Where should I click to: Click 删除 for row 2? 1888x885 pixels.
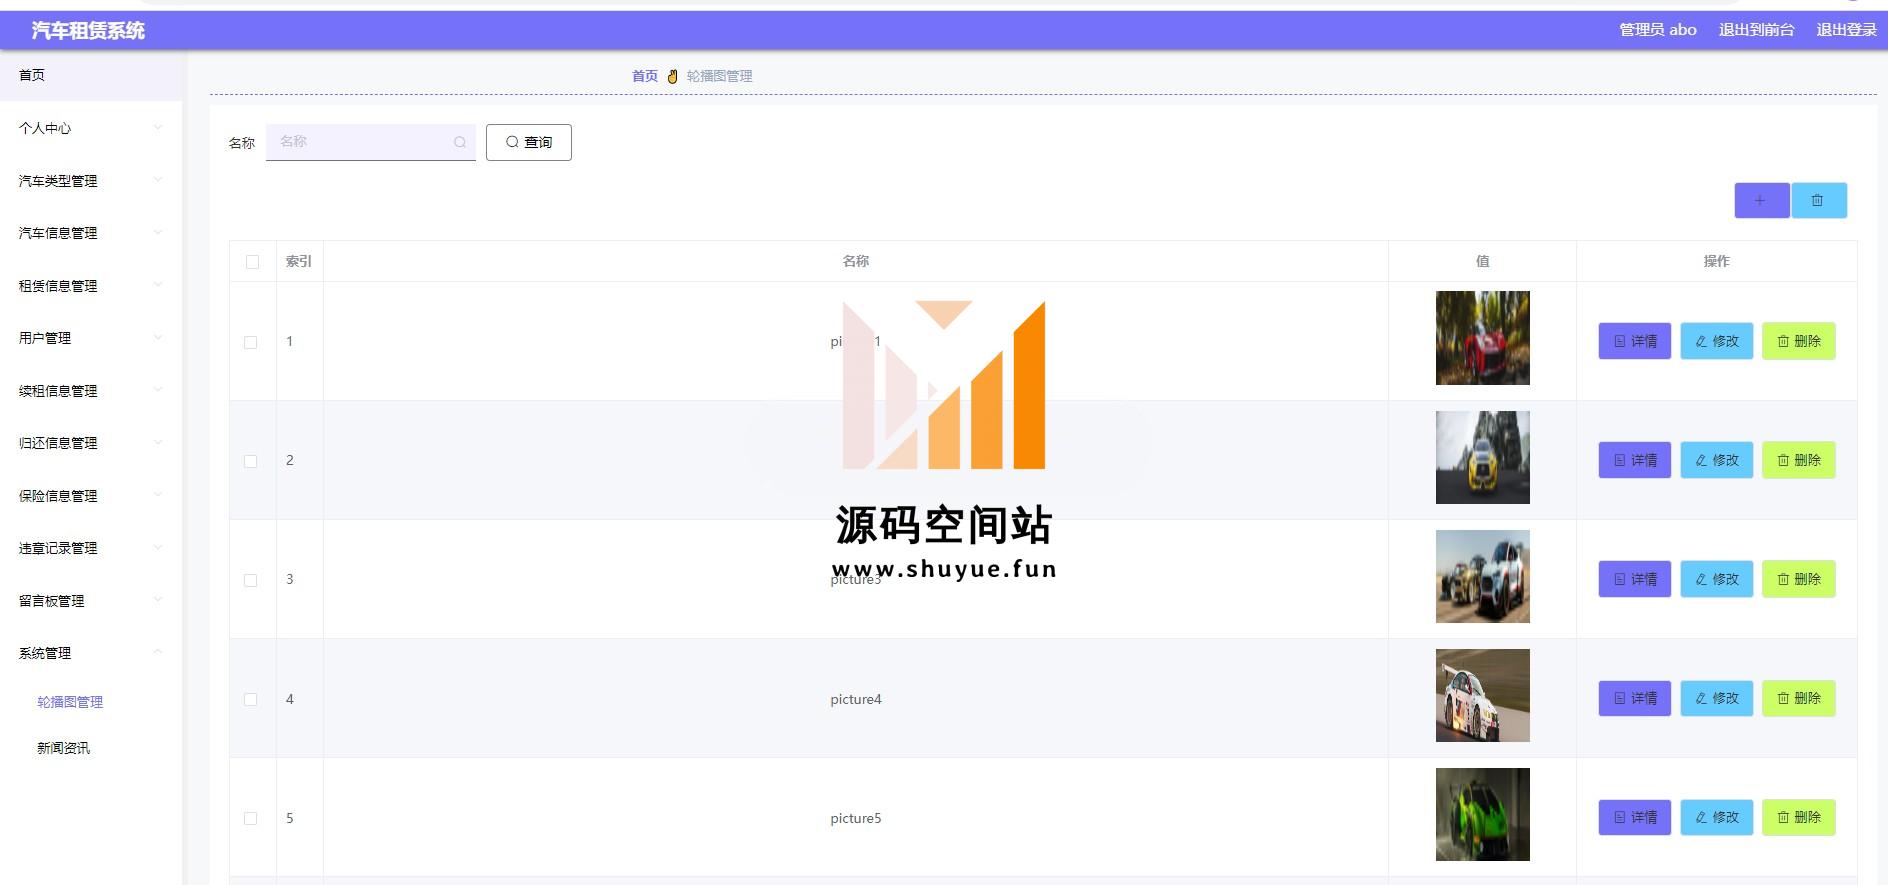1798,460
